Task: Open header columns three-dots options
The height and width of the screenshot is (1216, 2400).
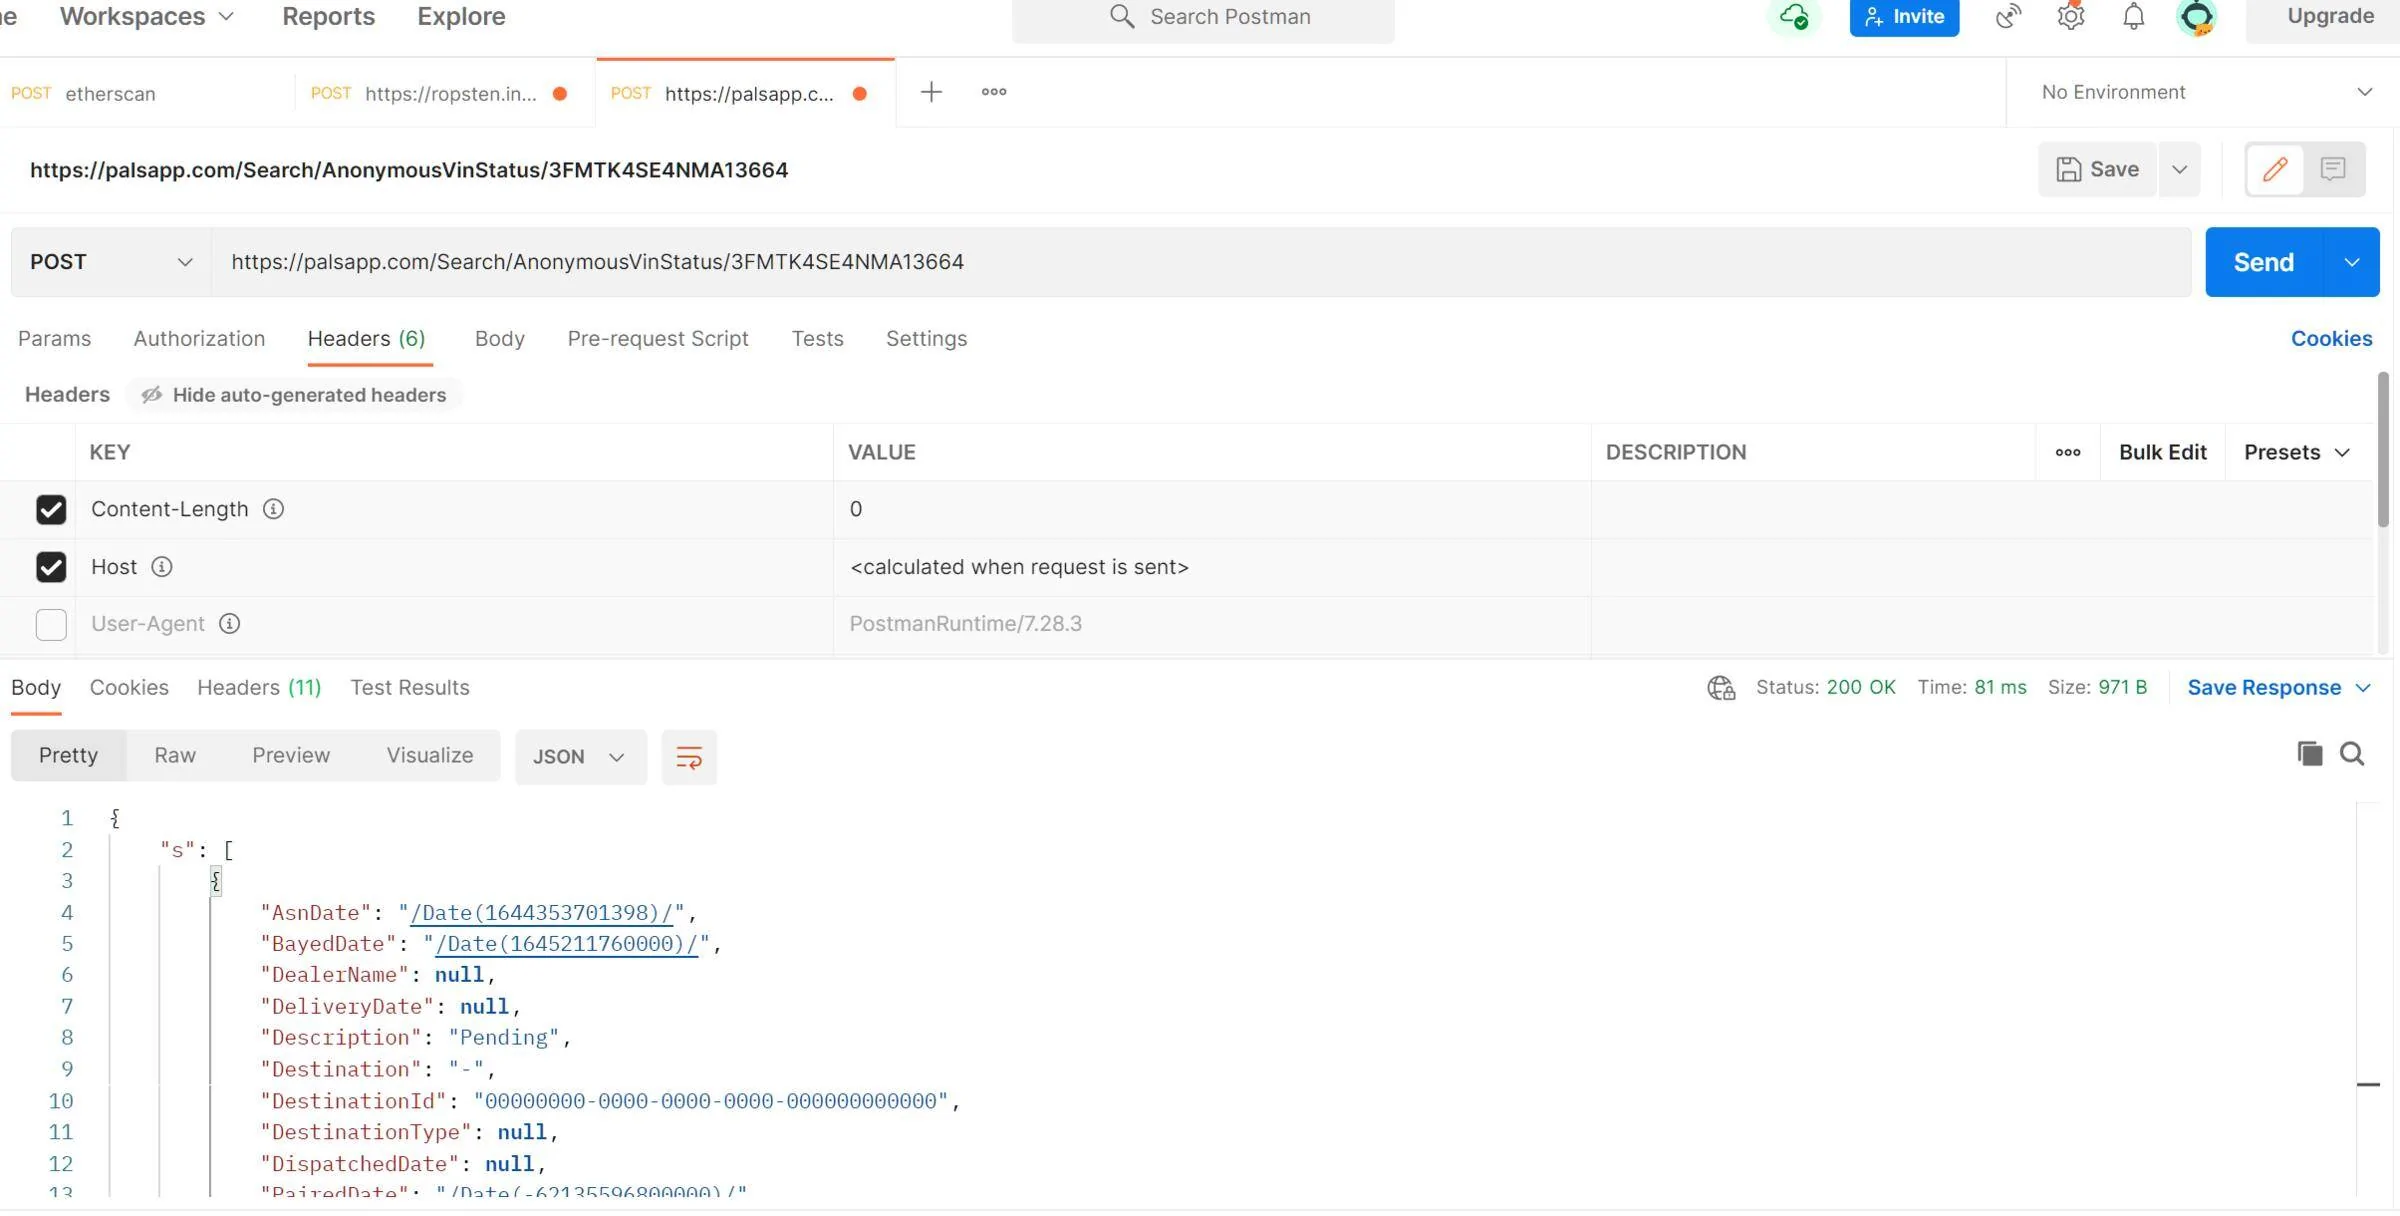Action: [2068, 452]
